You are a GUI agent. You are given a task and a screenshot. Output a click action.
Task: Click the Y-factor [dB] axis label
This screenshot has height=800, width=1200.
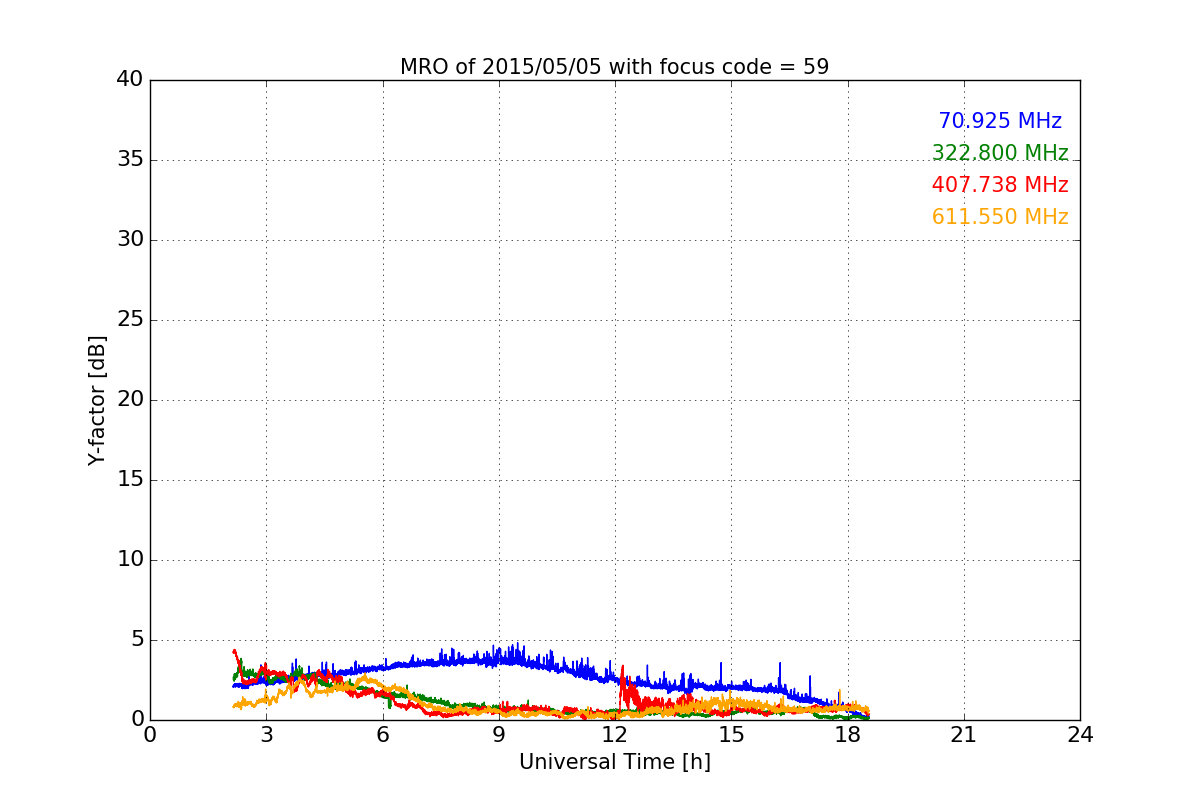pos(97,400)
